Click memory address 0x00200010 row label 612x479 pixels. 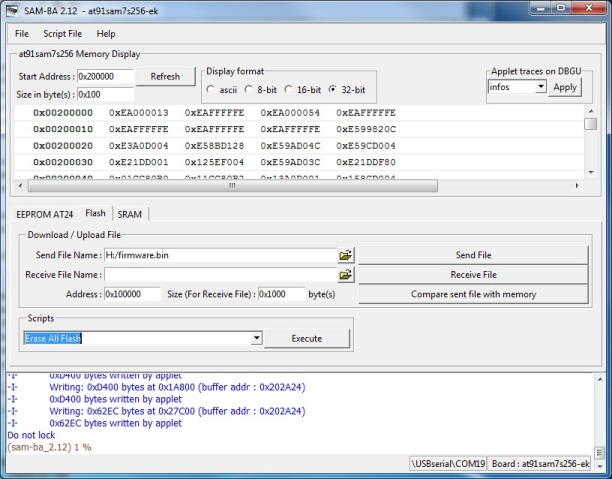pyautogui.click(x=63, y=129)
